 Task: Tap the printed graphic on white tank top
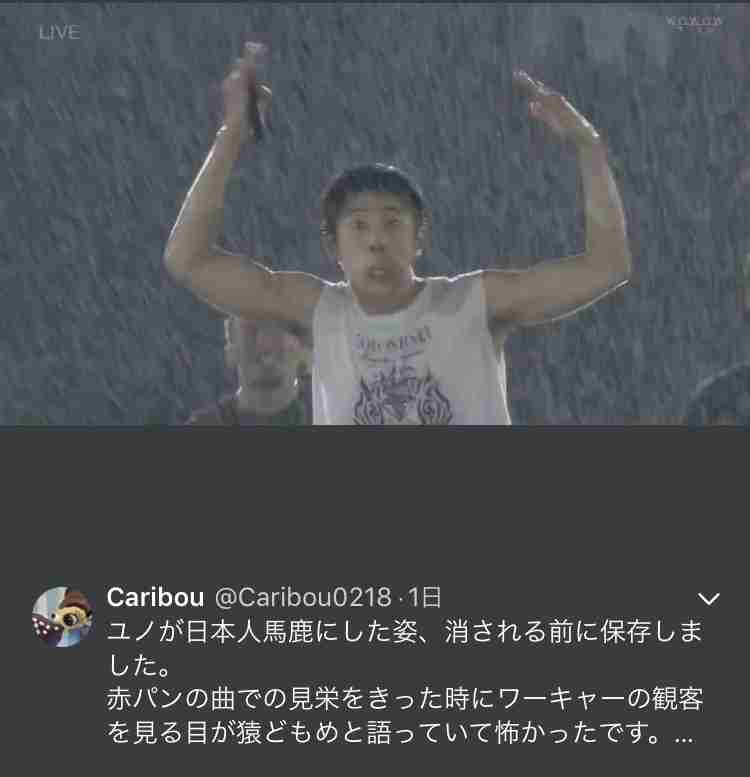point(401,379)
